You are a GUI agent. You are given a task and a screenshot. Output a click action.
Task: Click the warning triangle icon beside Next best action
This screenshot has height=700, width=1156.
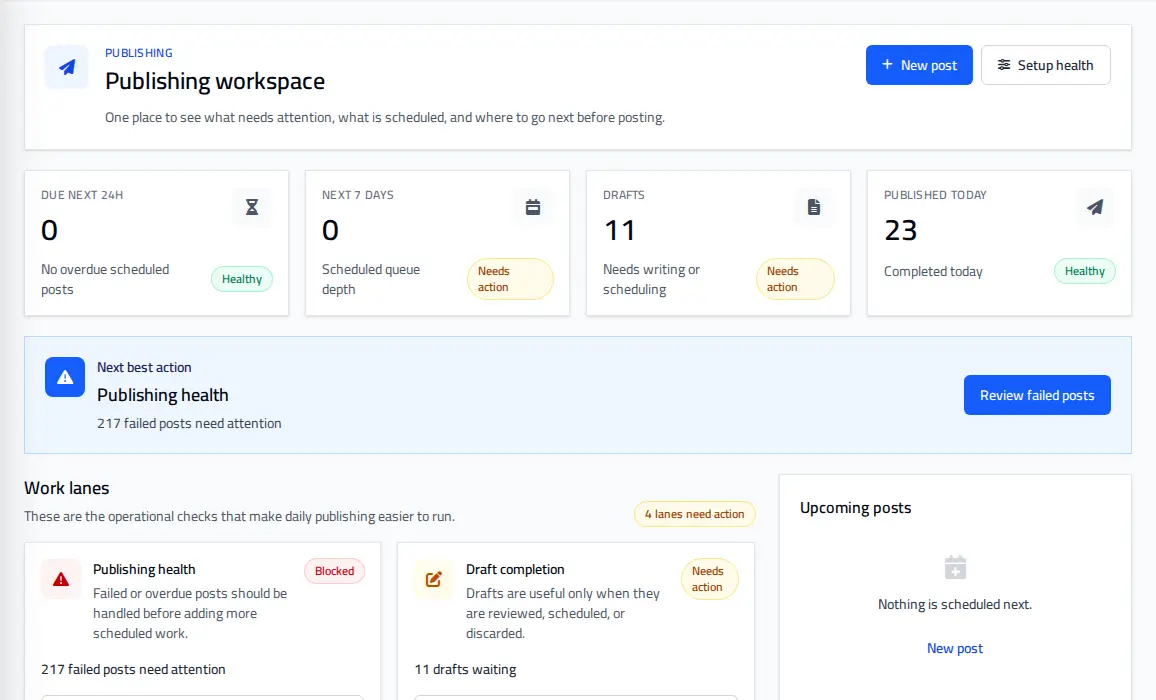click(65, 377)
